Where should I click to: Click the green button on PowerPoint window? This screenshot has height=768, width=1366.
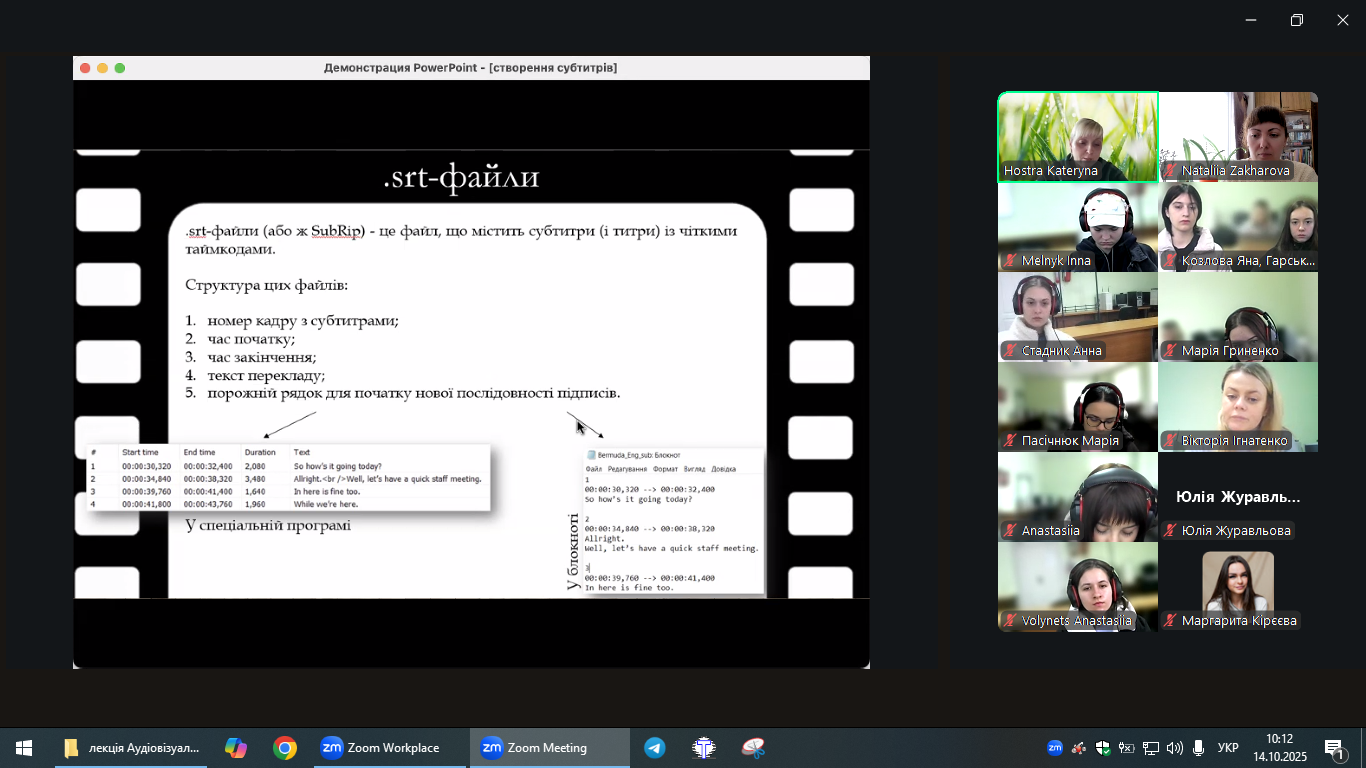tap(120, 68)
